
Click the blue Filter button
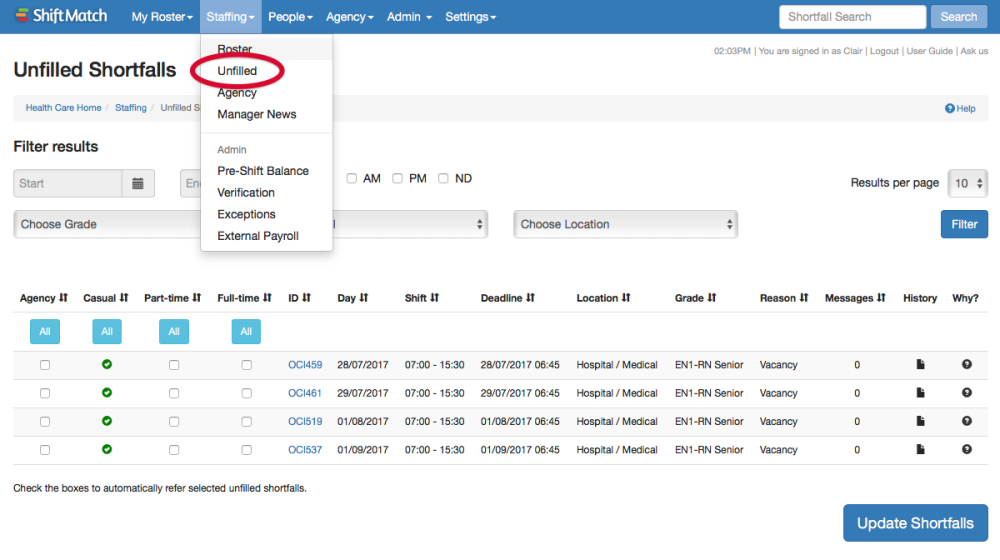(964, 225)
